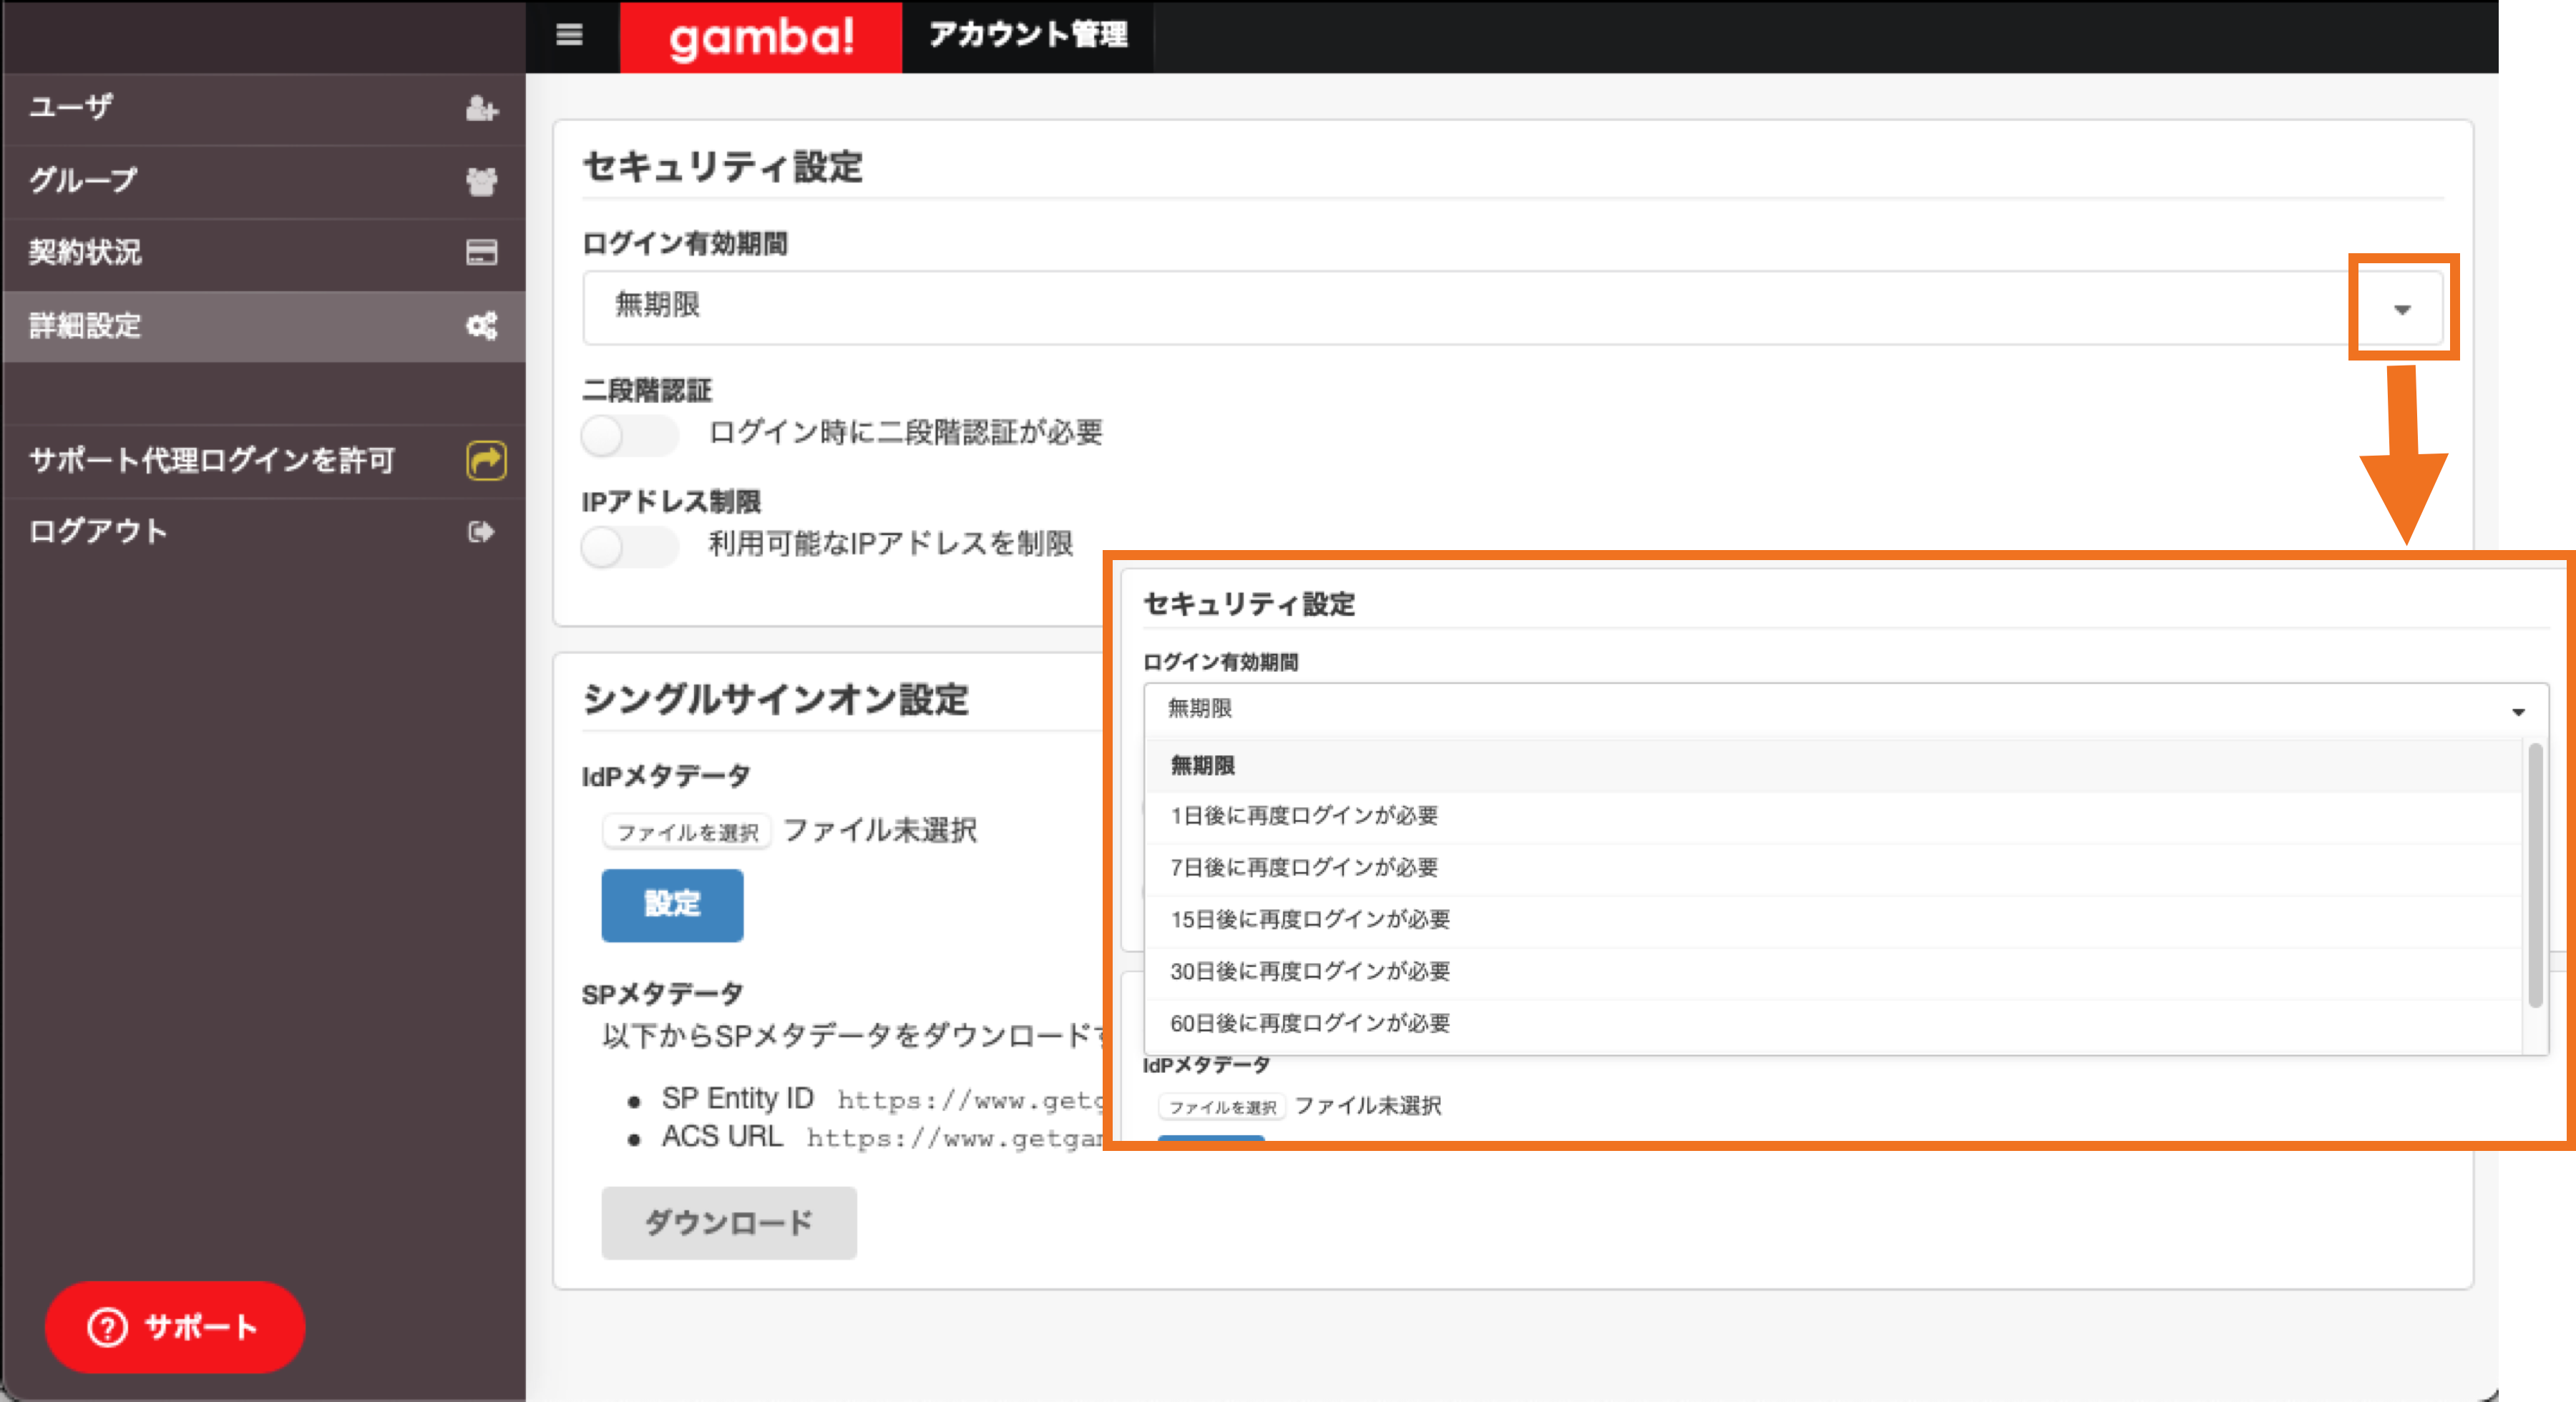Click the blue 設定 button
This screenshot has width=2576, height=1402.
[672, 905]
